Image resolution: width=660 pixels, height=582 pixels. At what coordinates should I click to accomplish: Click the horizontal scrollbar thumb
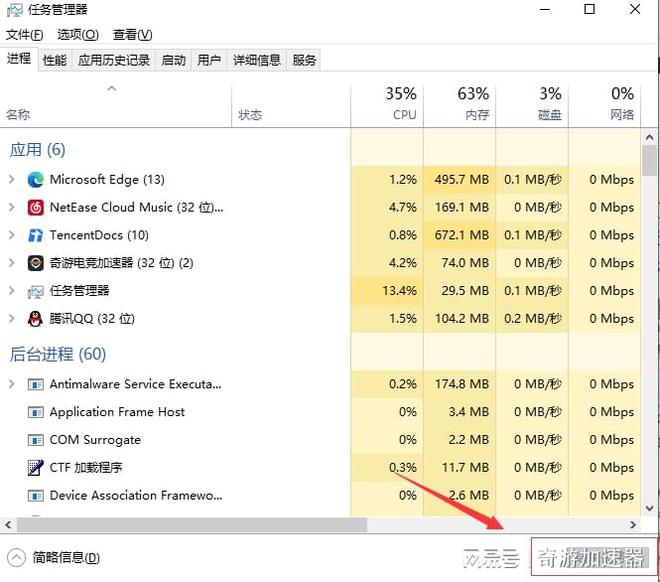coord(192,525)
